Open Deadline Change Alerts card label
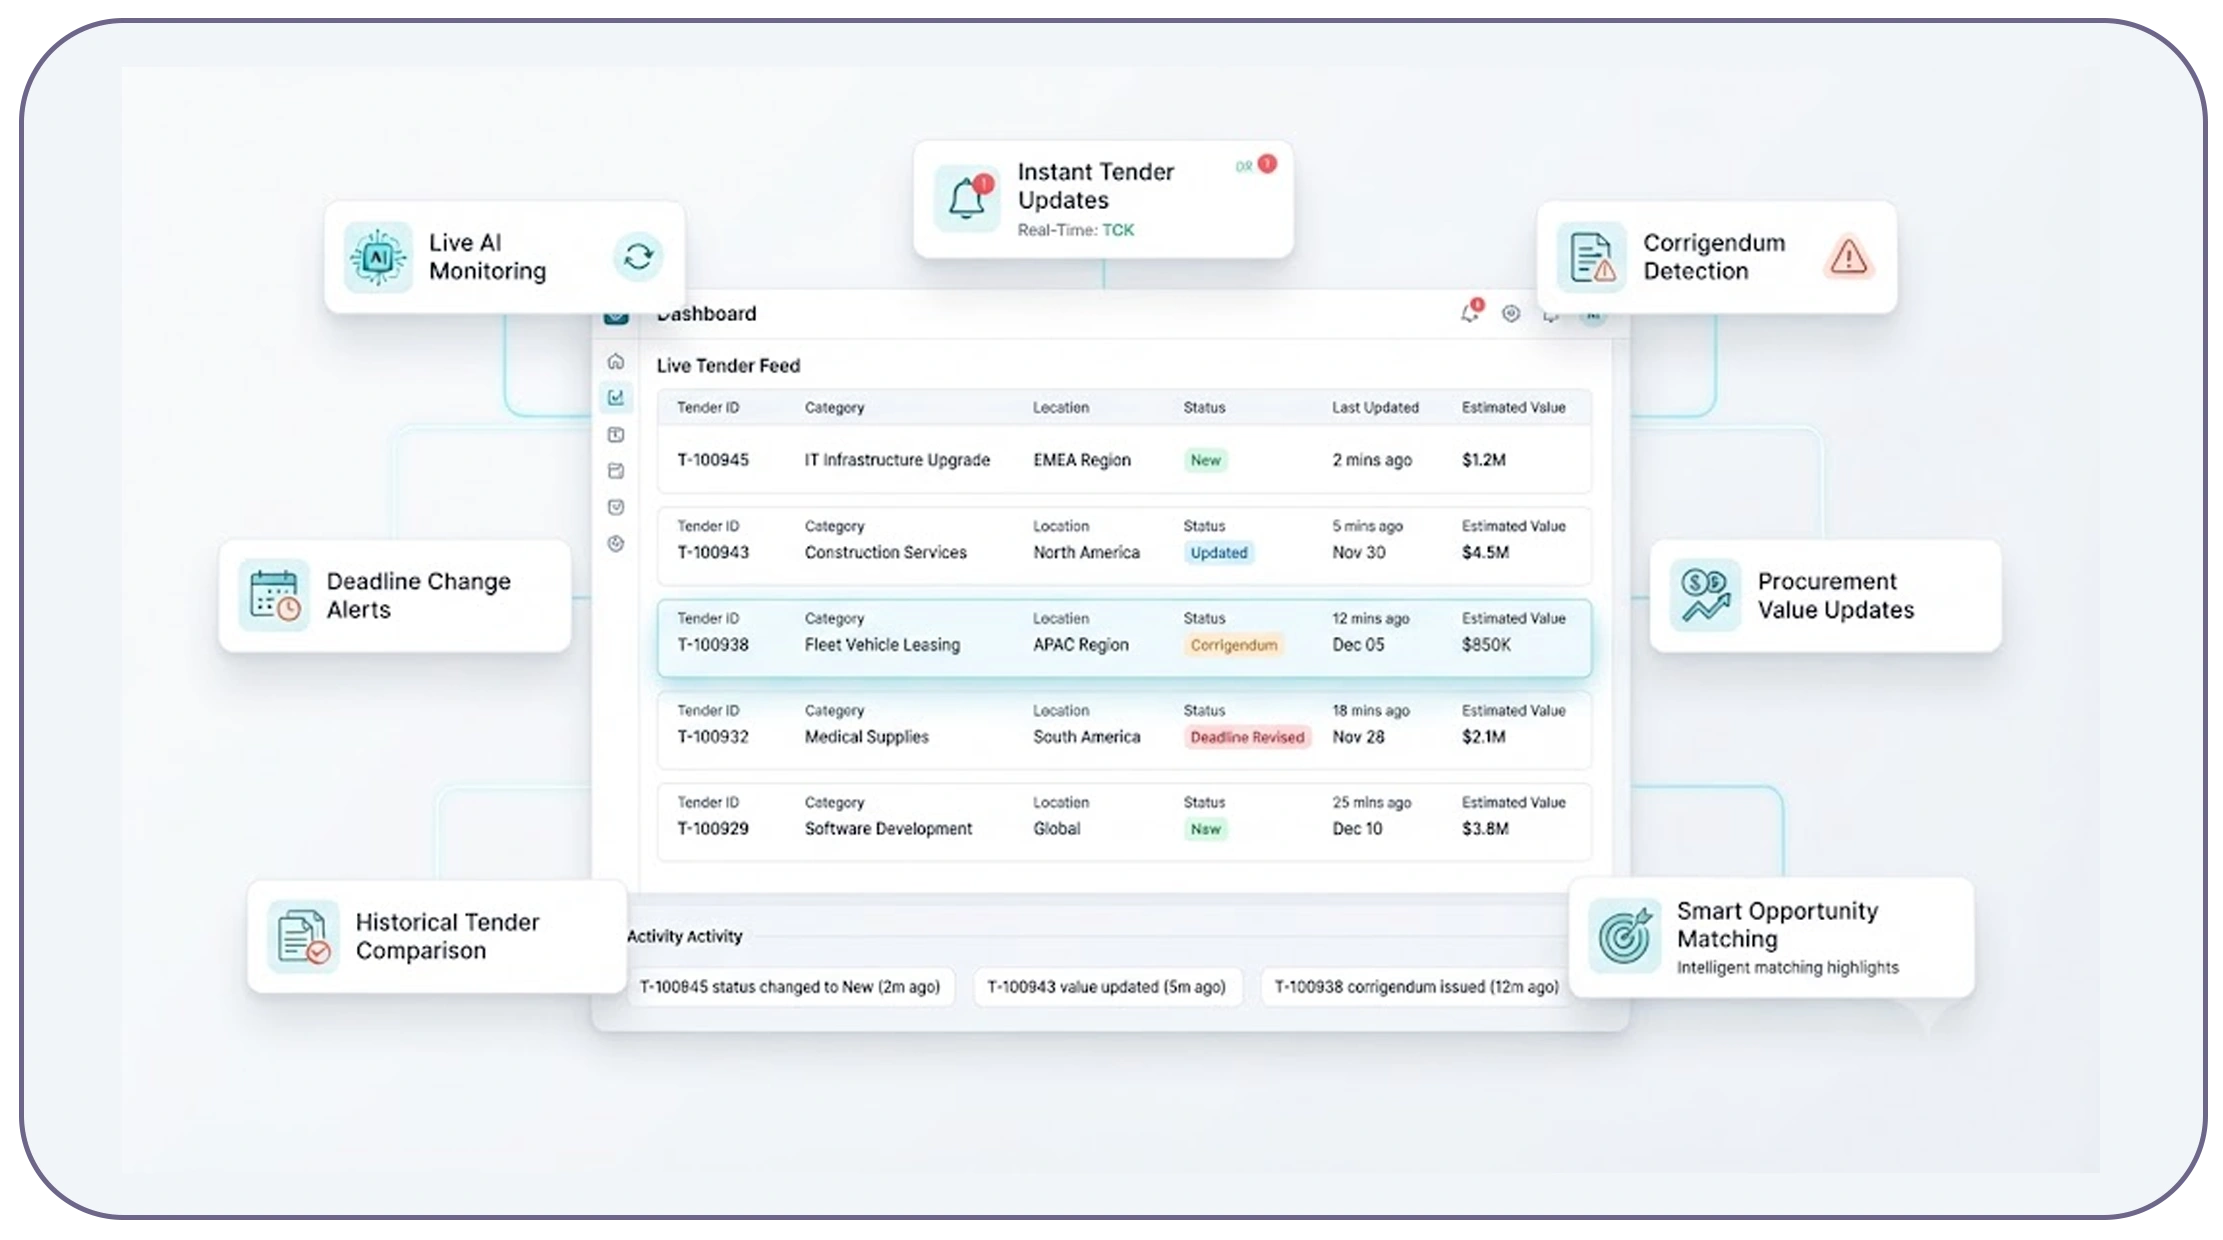This screenshot has width=2223, height=1240. click(x=418, y=595)
